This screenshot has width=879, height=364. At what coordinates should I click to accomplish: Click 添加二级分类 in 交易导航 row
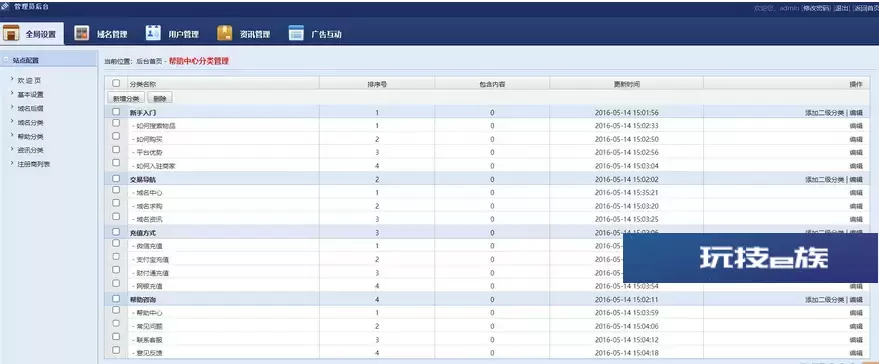coord(825,179)
